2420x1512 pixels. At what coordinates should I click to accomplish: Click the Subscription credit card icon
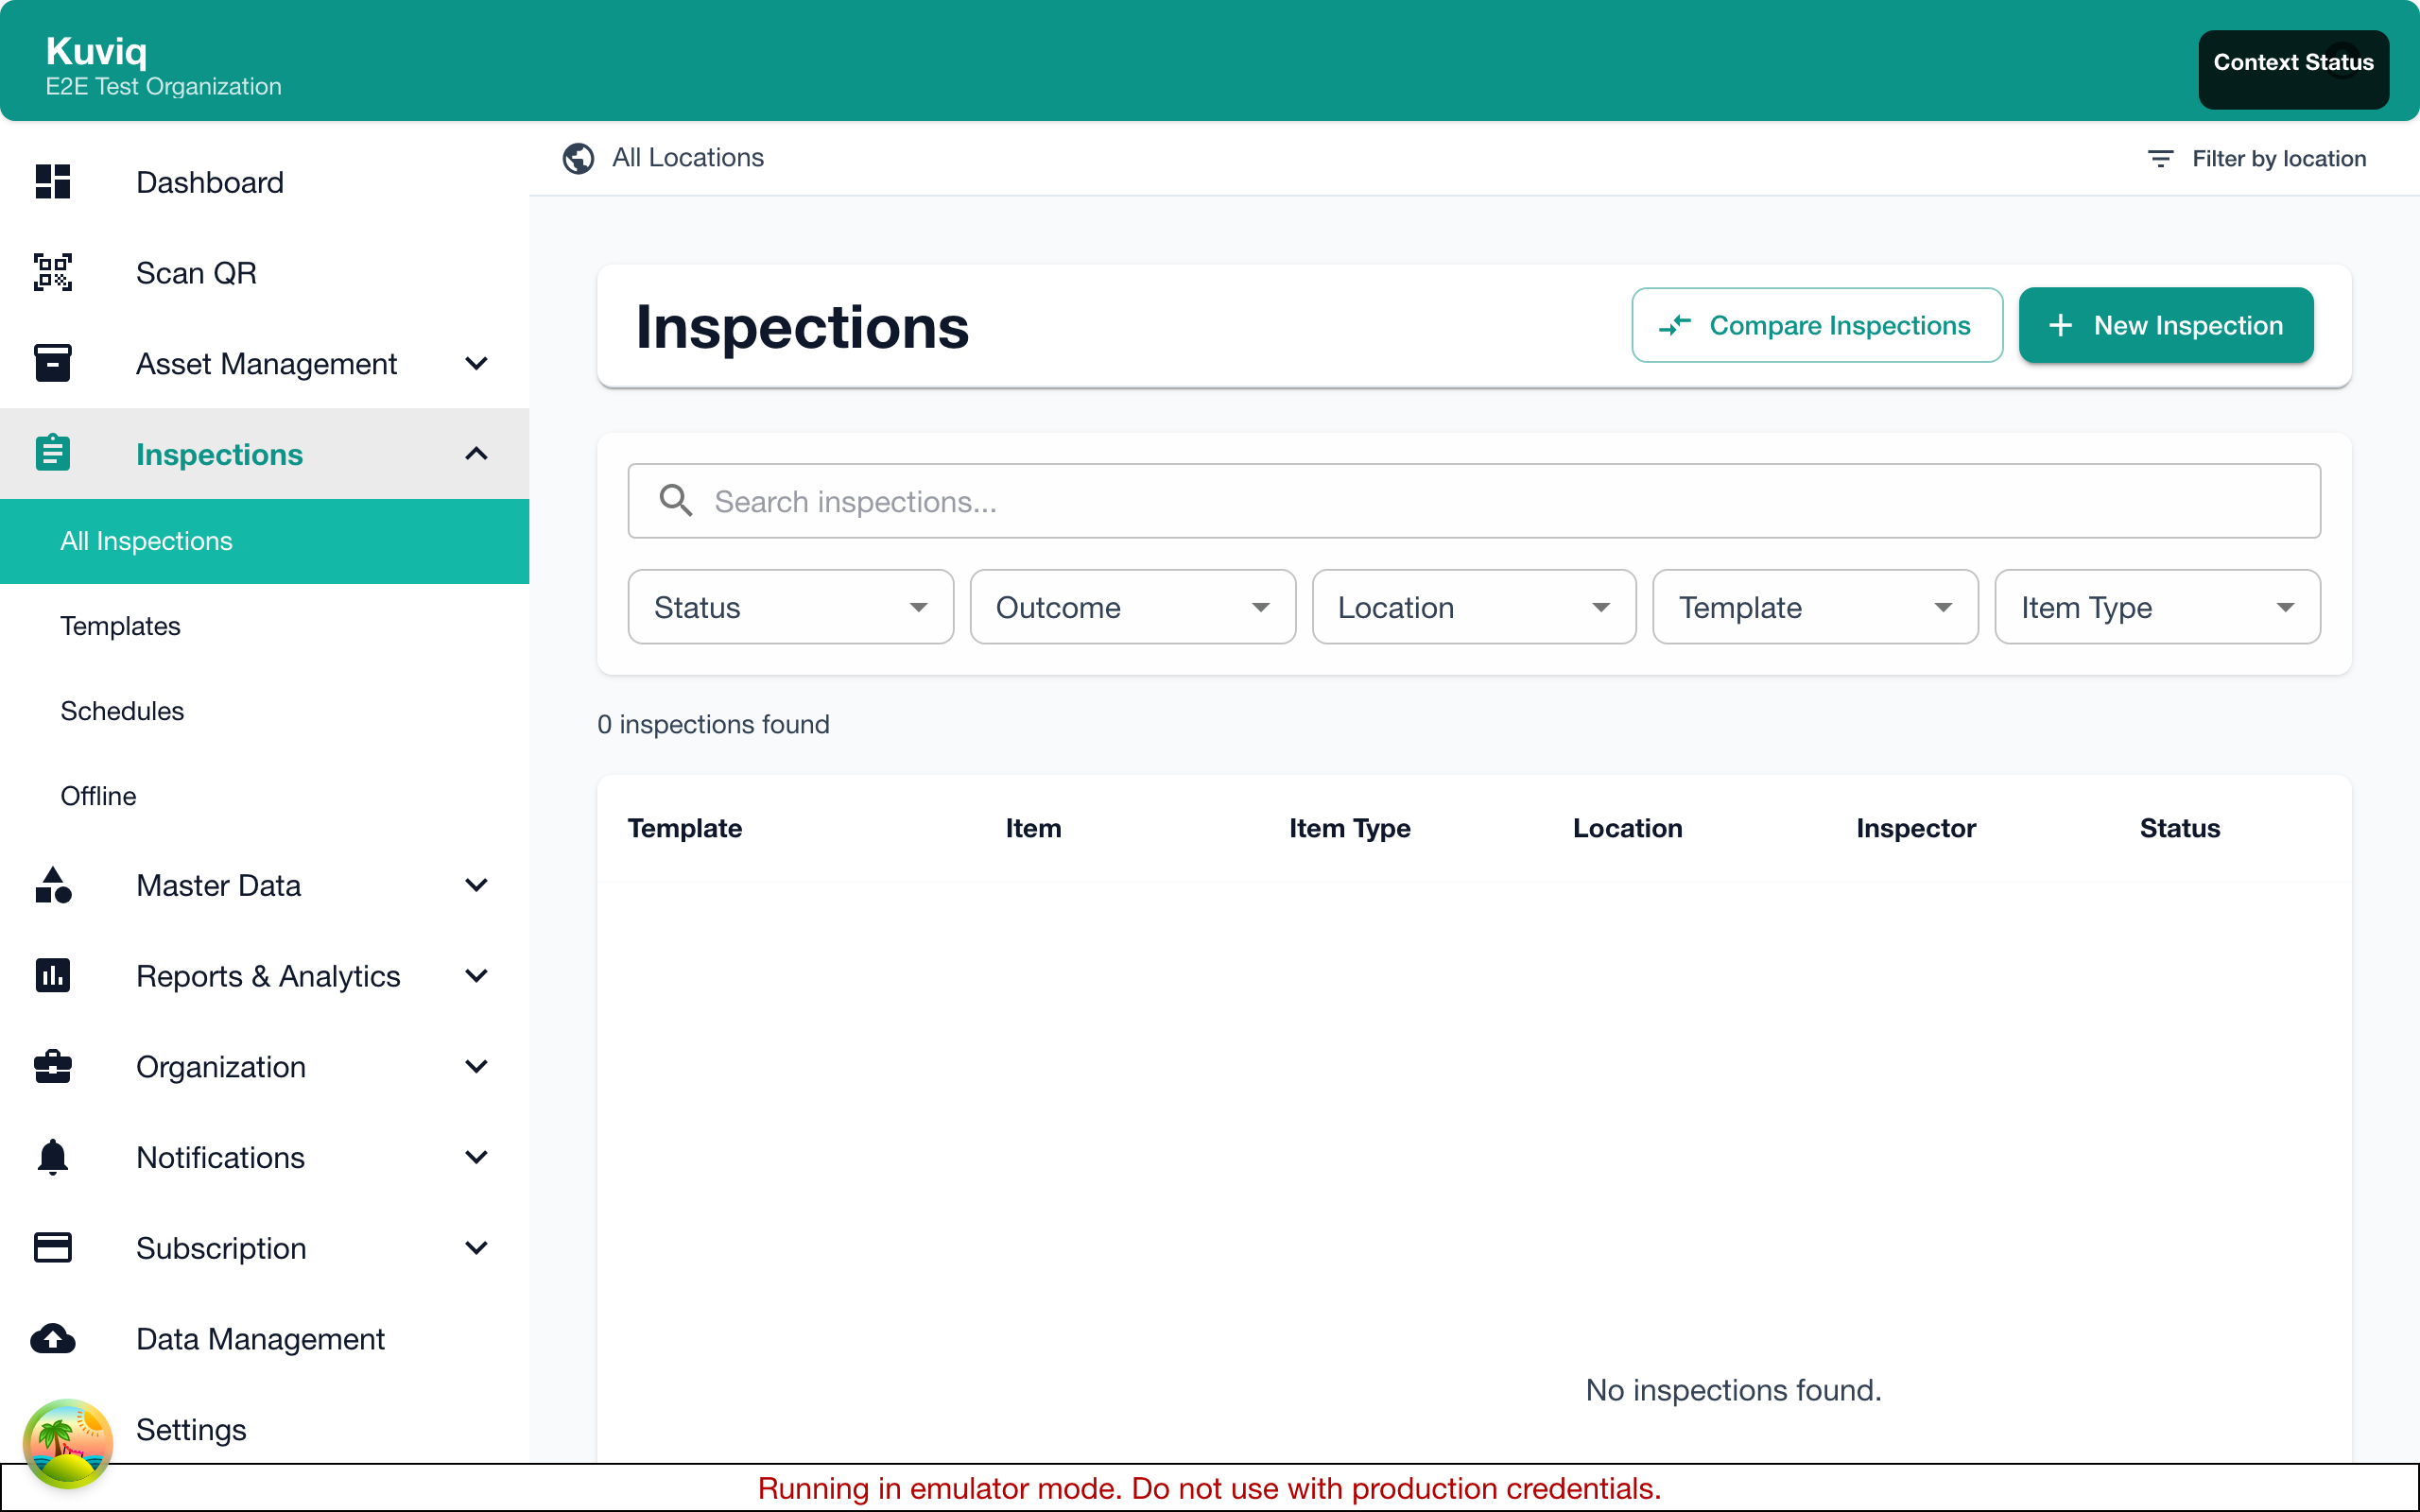pos(53,1247)
